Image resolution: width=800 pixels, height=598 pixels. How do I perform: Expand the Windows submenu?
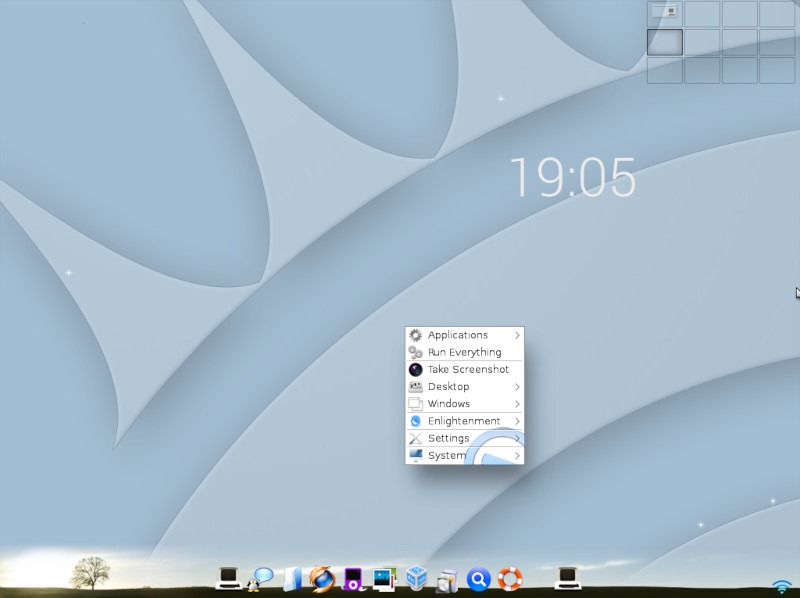[448, 403]
